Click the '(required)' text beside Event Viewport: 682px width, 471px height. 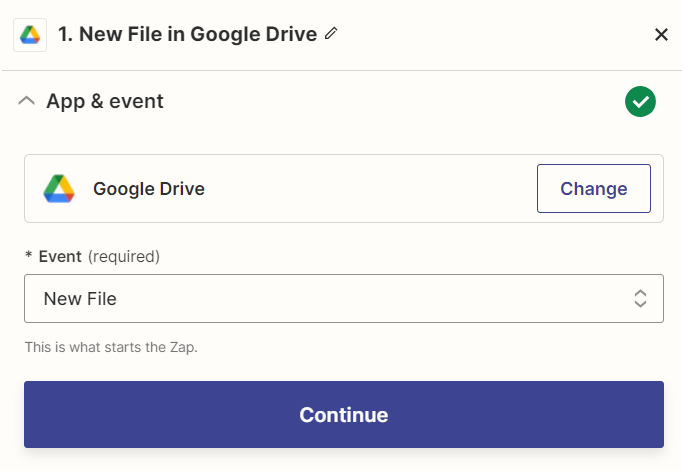(x=124, y=256)
